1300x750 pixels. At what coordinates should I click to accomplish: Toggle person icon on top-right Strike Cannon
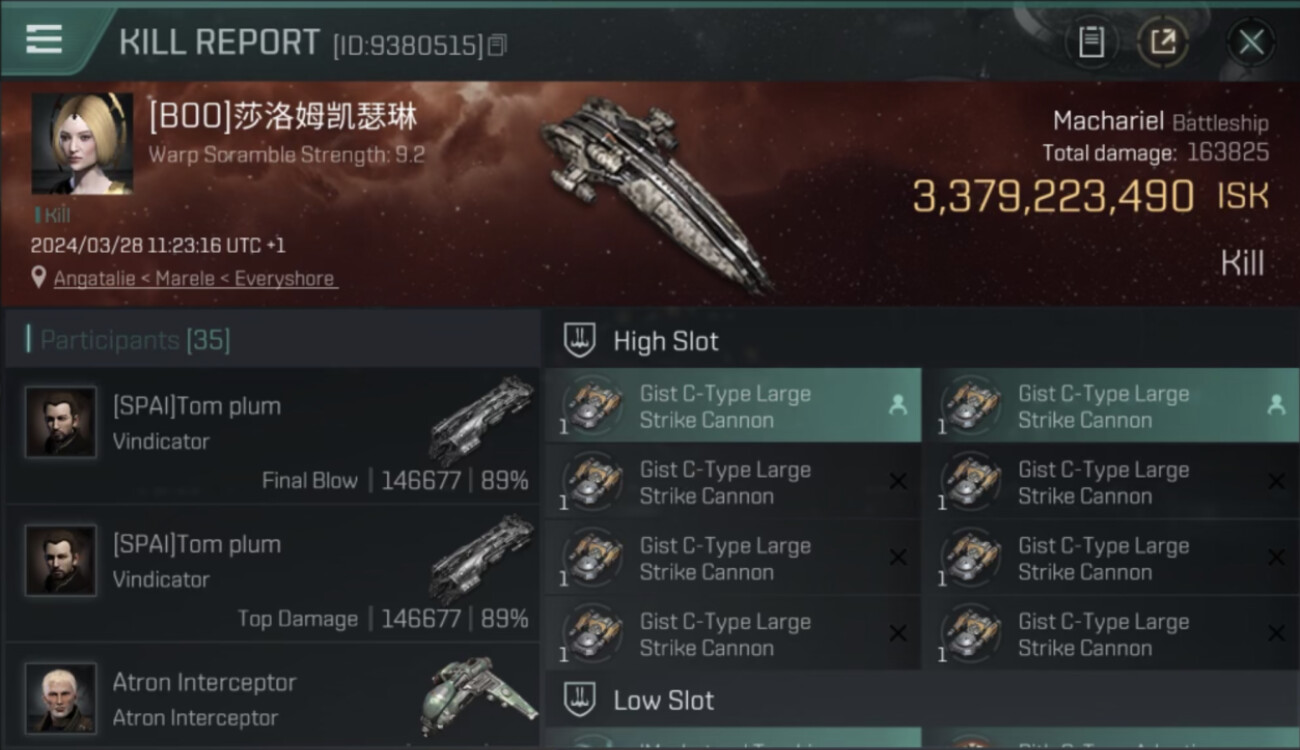click(1276, 404)
